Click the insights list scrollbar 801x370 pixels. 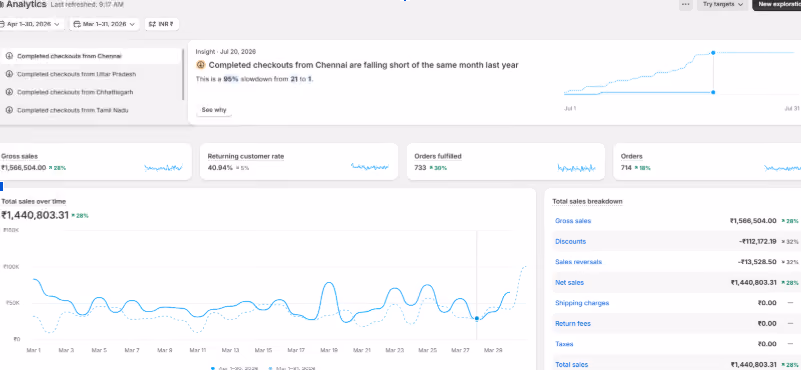183,74
